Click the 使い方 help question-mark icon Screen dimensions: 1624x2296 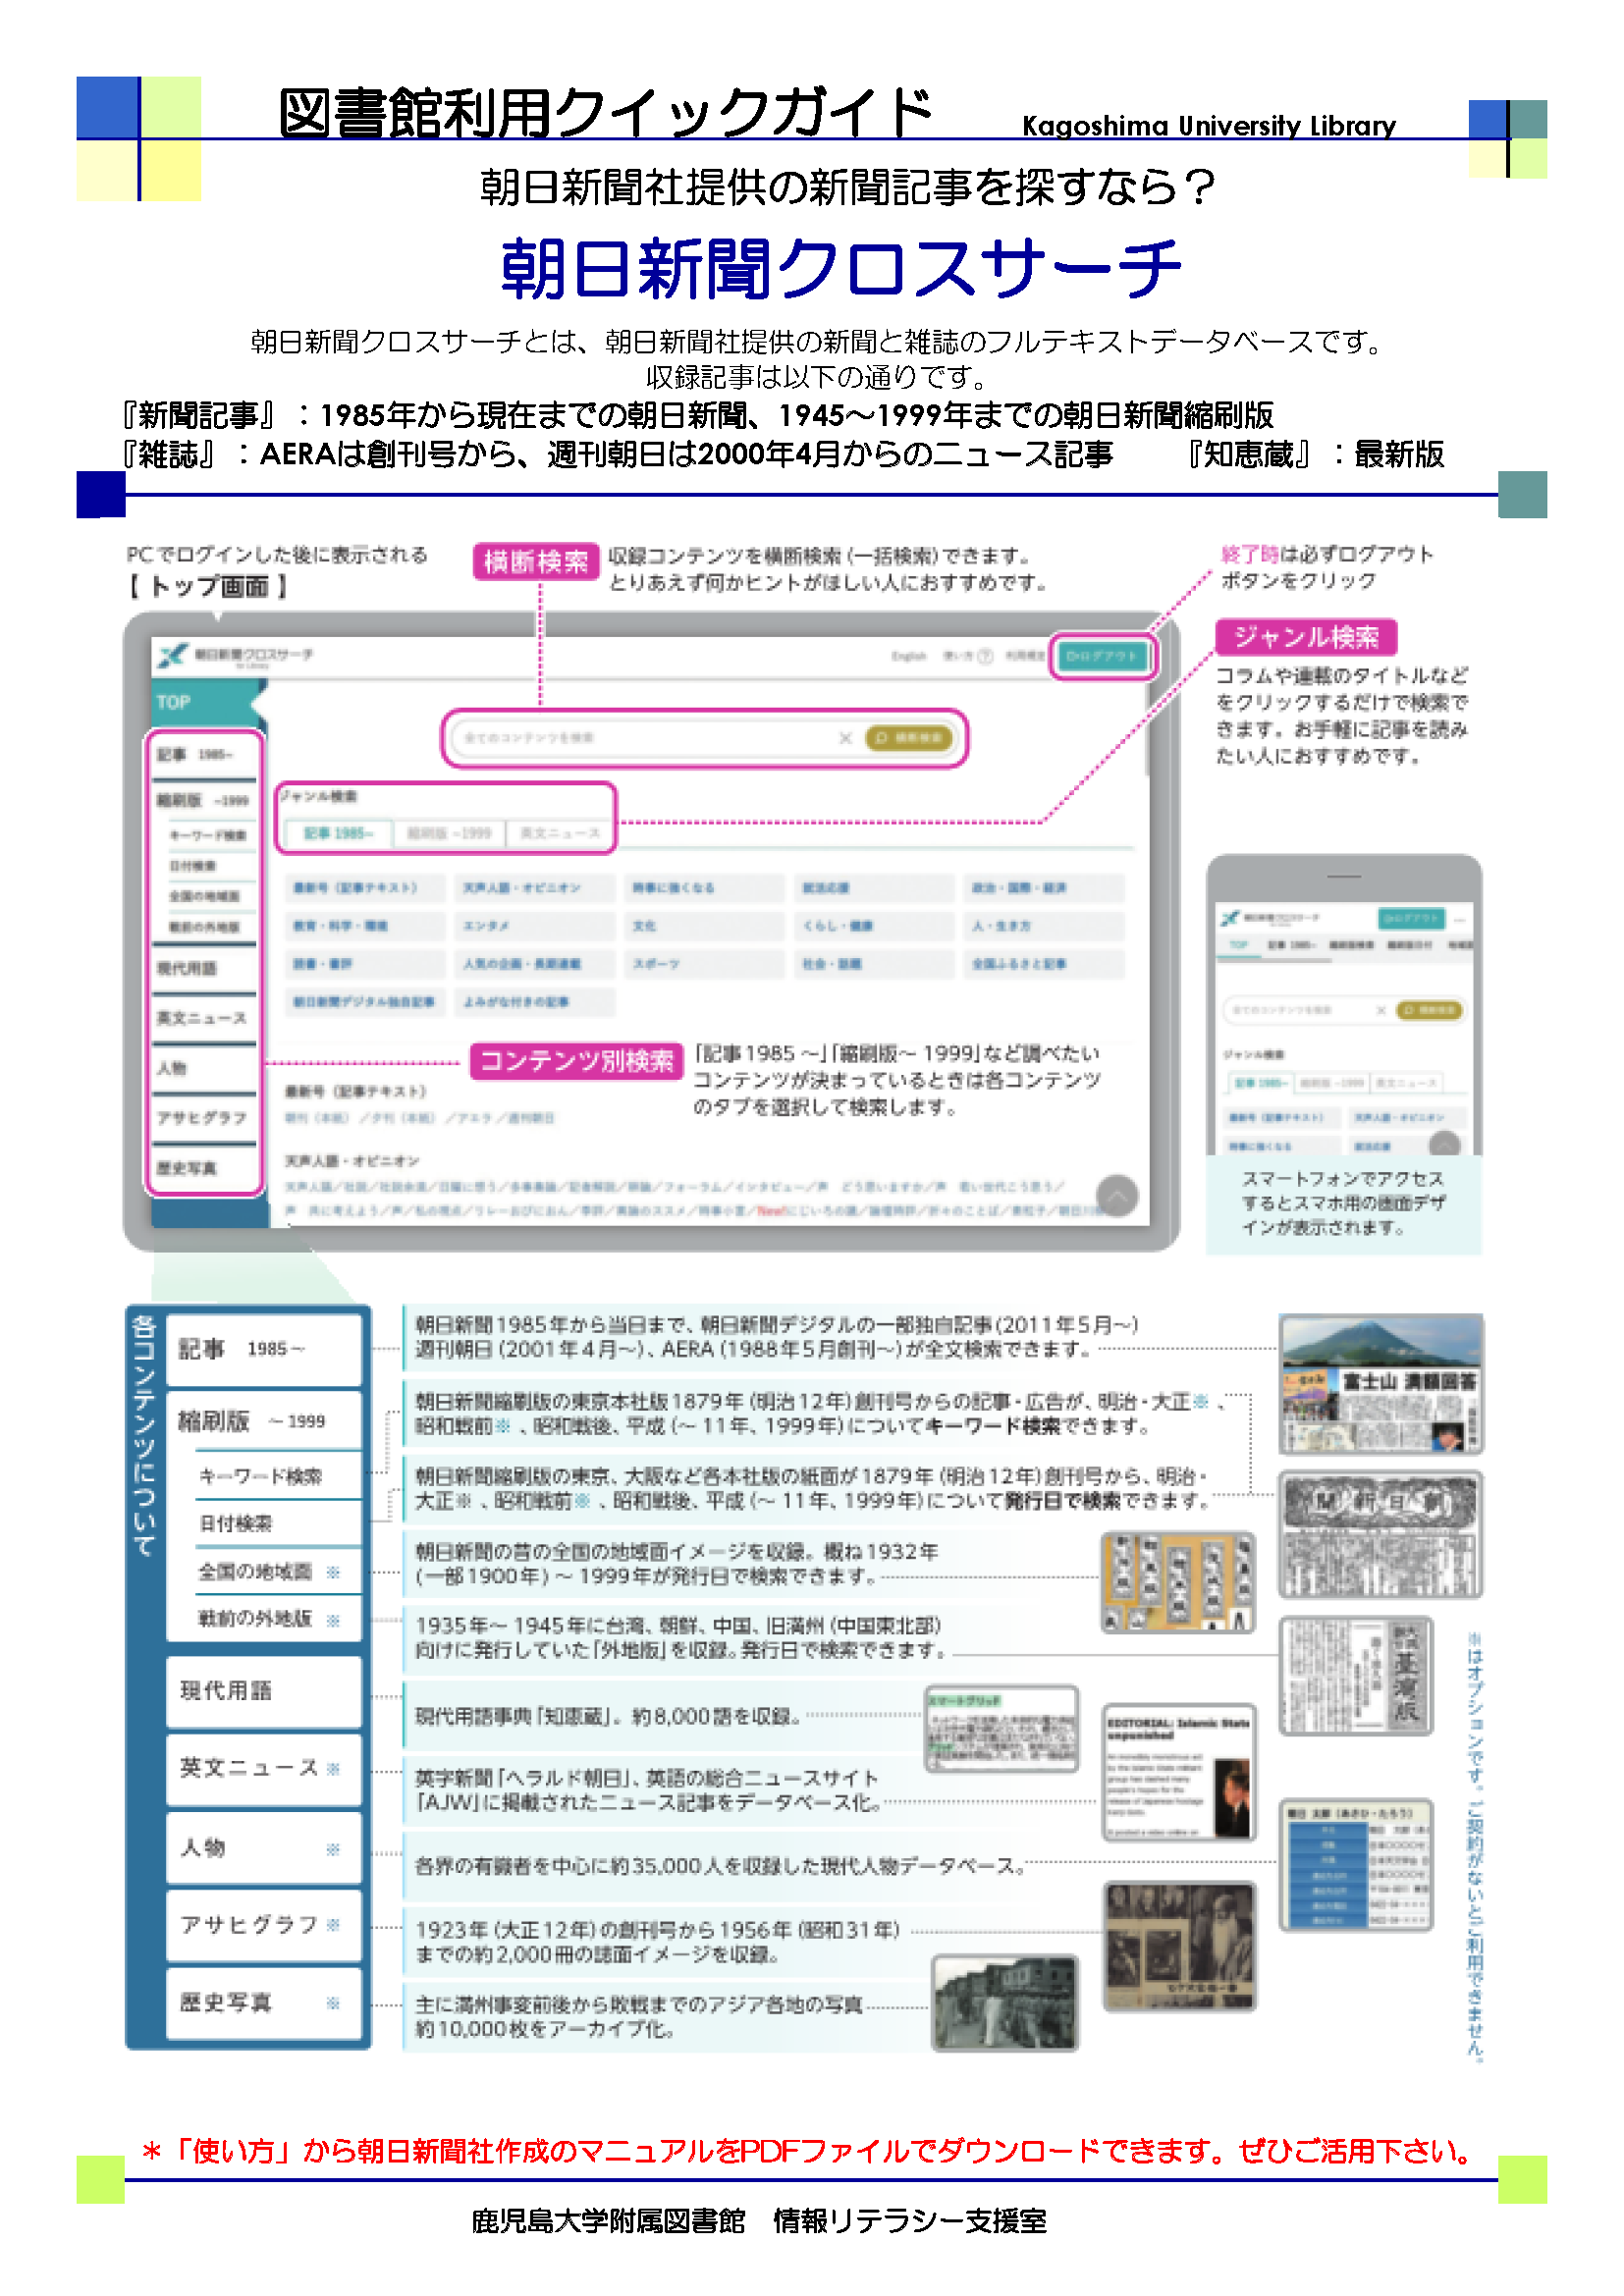985,656
